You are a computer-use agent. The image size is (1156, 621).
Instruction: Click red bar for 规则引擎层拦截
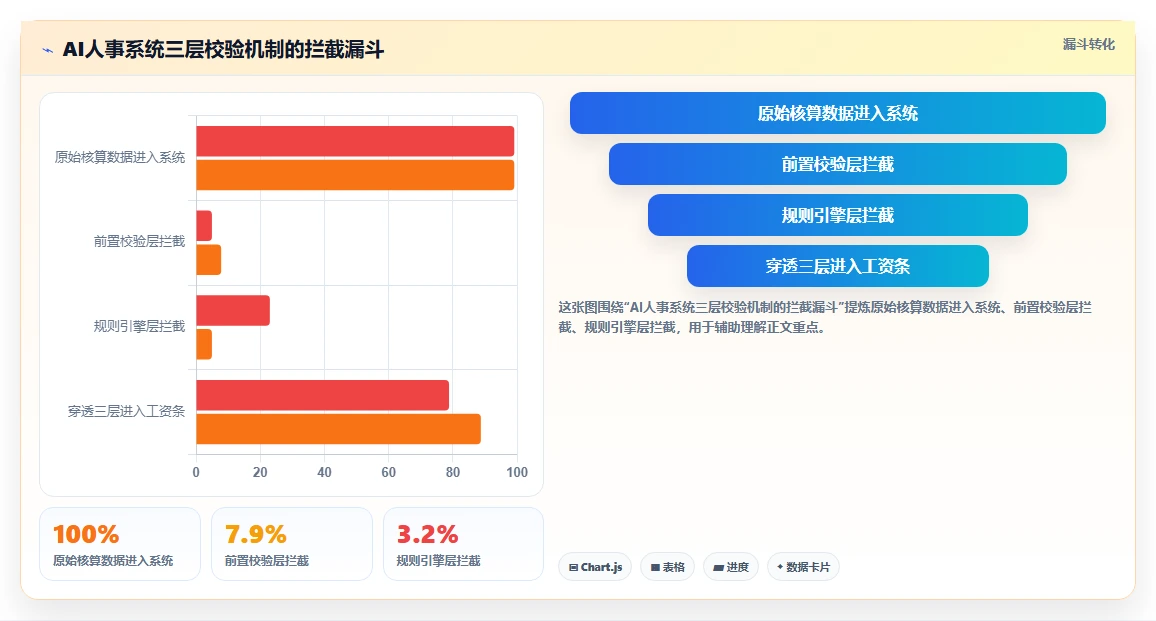point(233,310)
